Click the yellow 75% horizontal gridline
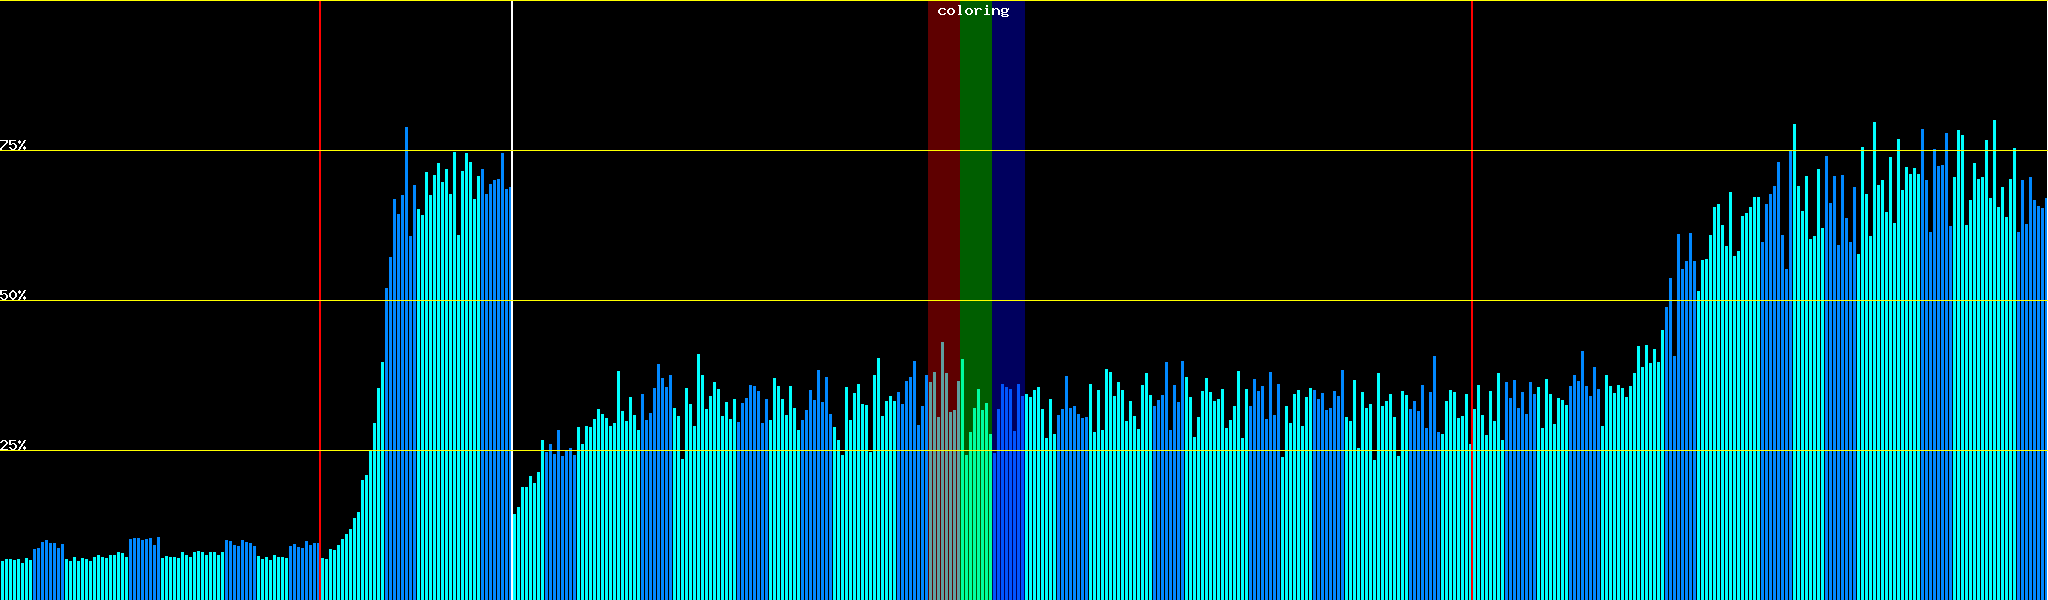The height and width of the screenshot is (600, 2048). (1200, 151)
